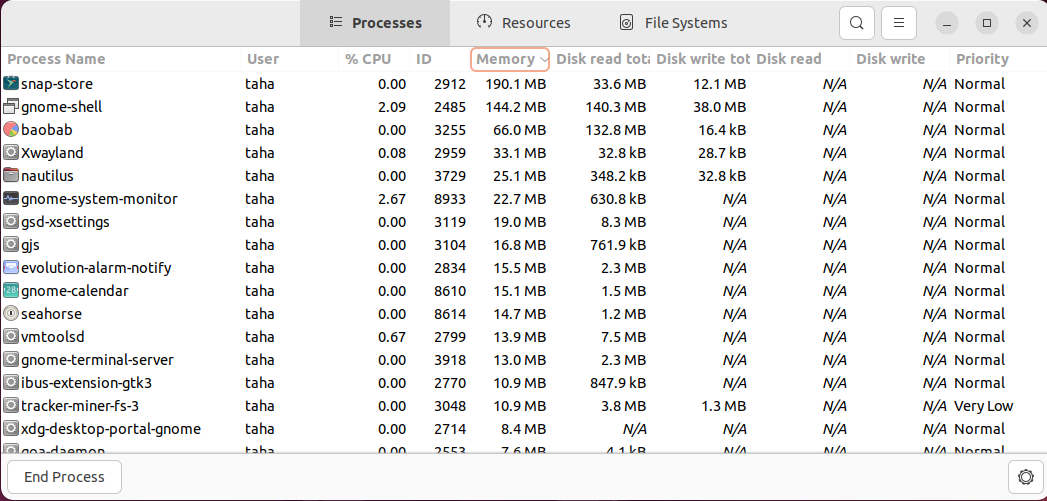Select the gjs process name
This screenshot has height=501, width=1047.
(31, 245)
